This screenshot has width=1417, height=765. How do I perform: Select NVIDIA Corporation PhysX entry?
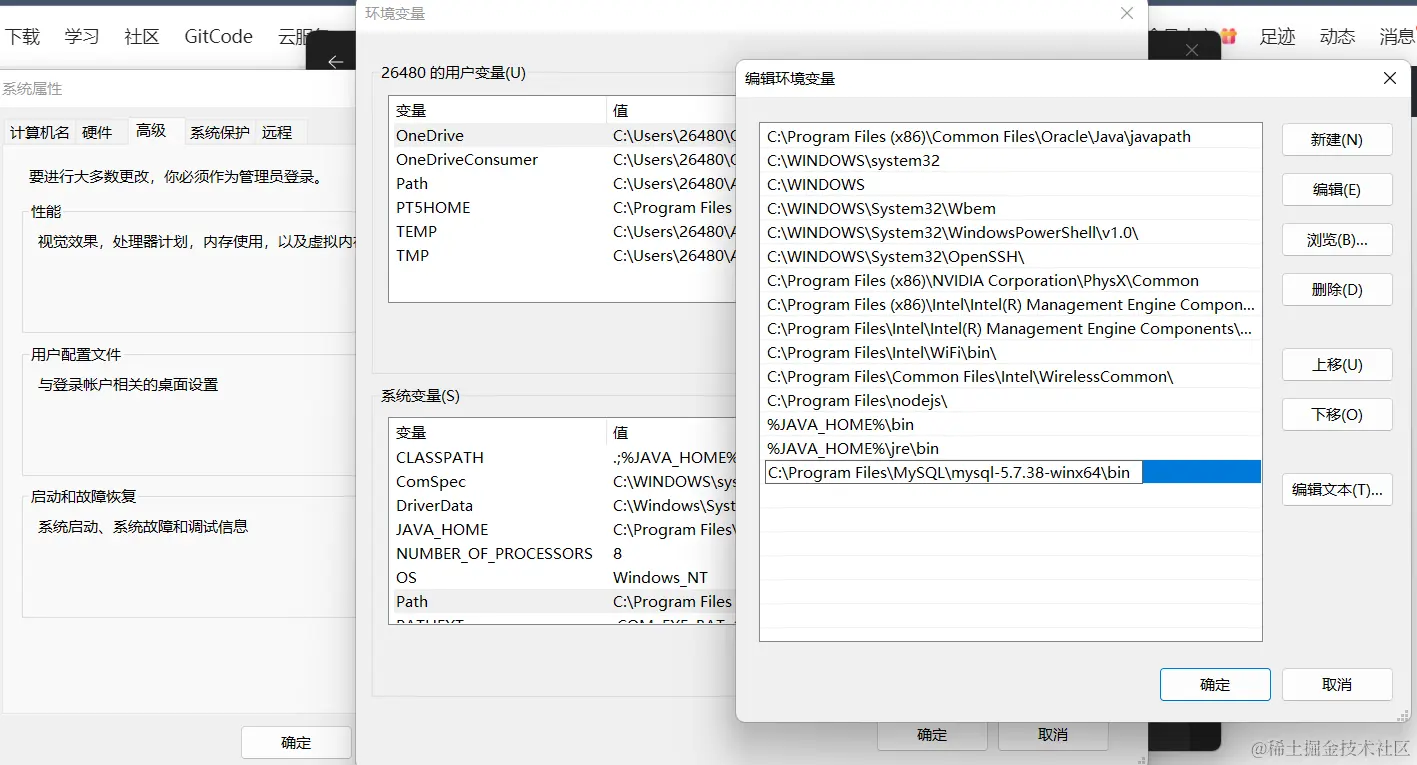point(1011,281)
